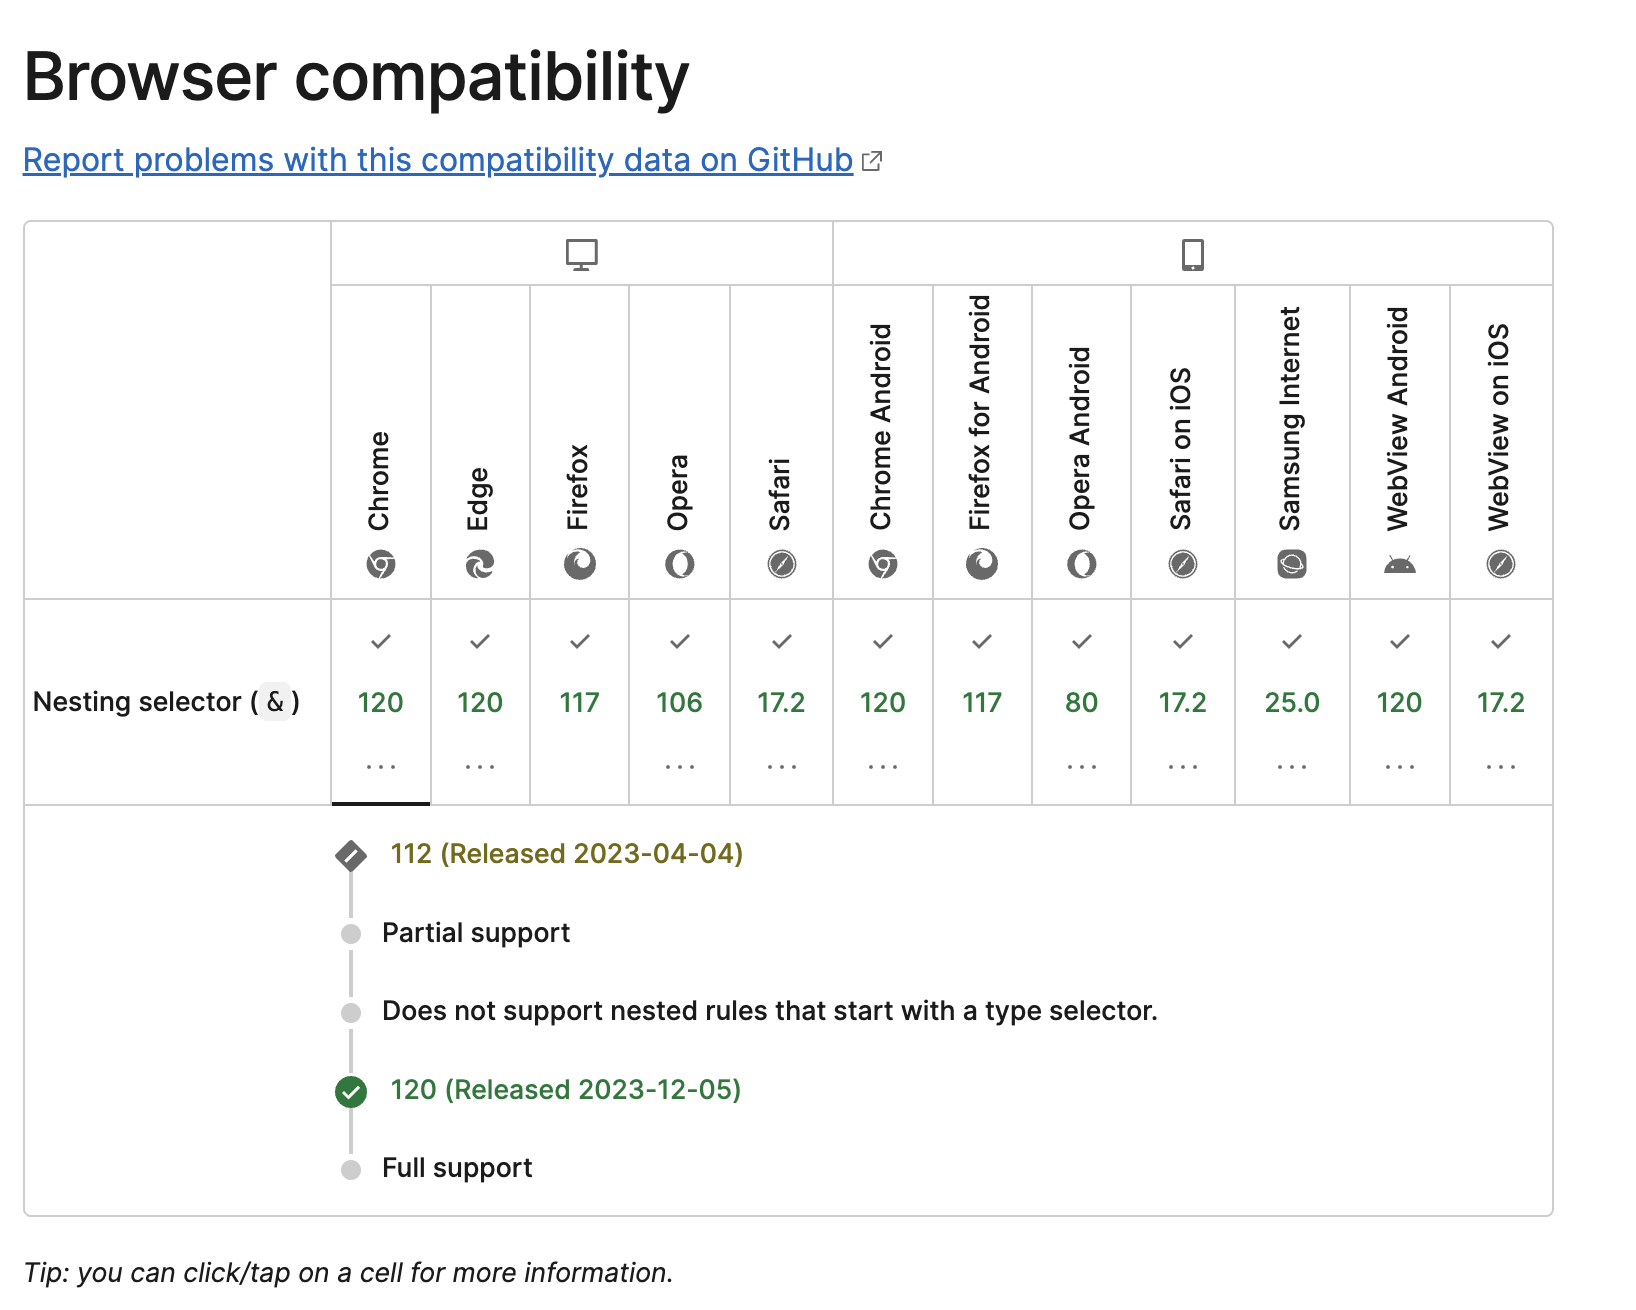Image resolution: width=1636 pixels, height=1310 pixels.
Task: Expand the Edge 120 support cell
Action: pyautogui.click(x=480, y=702)
